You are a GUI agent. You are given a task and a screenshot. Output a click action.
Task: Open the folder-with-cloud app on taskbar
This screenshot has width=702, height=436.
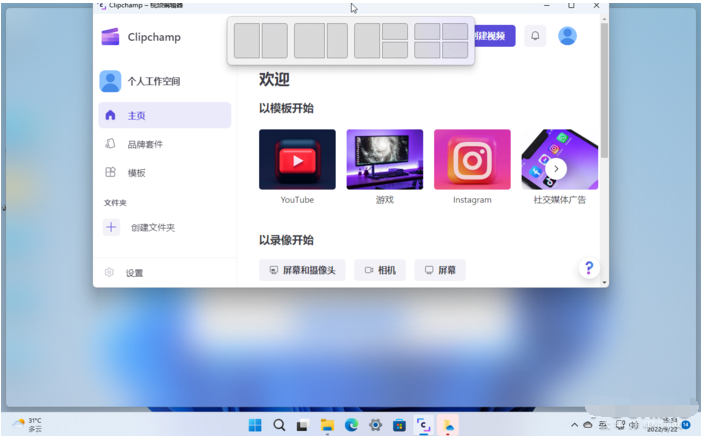tap(448, 425)
